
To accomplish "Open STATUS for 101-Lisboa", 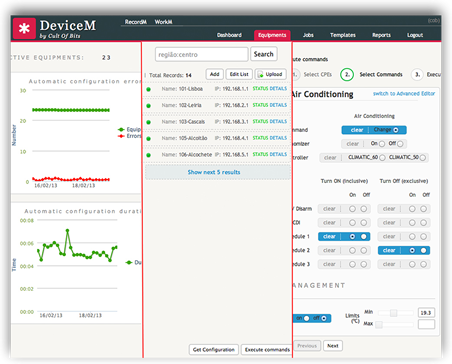I will 260,89.
